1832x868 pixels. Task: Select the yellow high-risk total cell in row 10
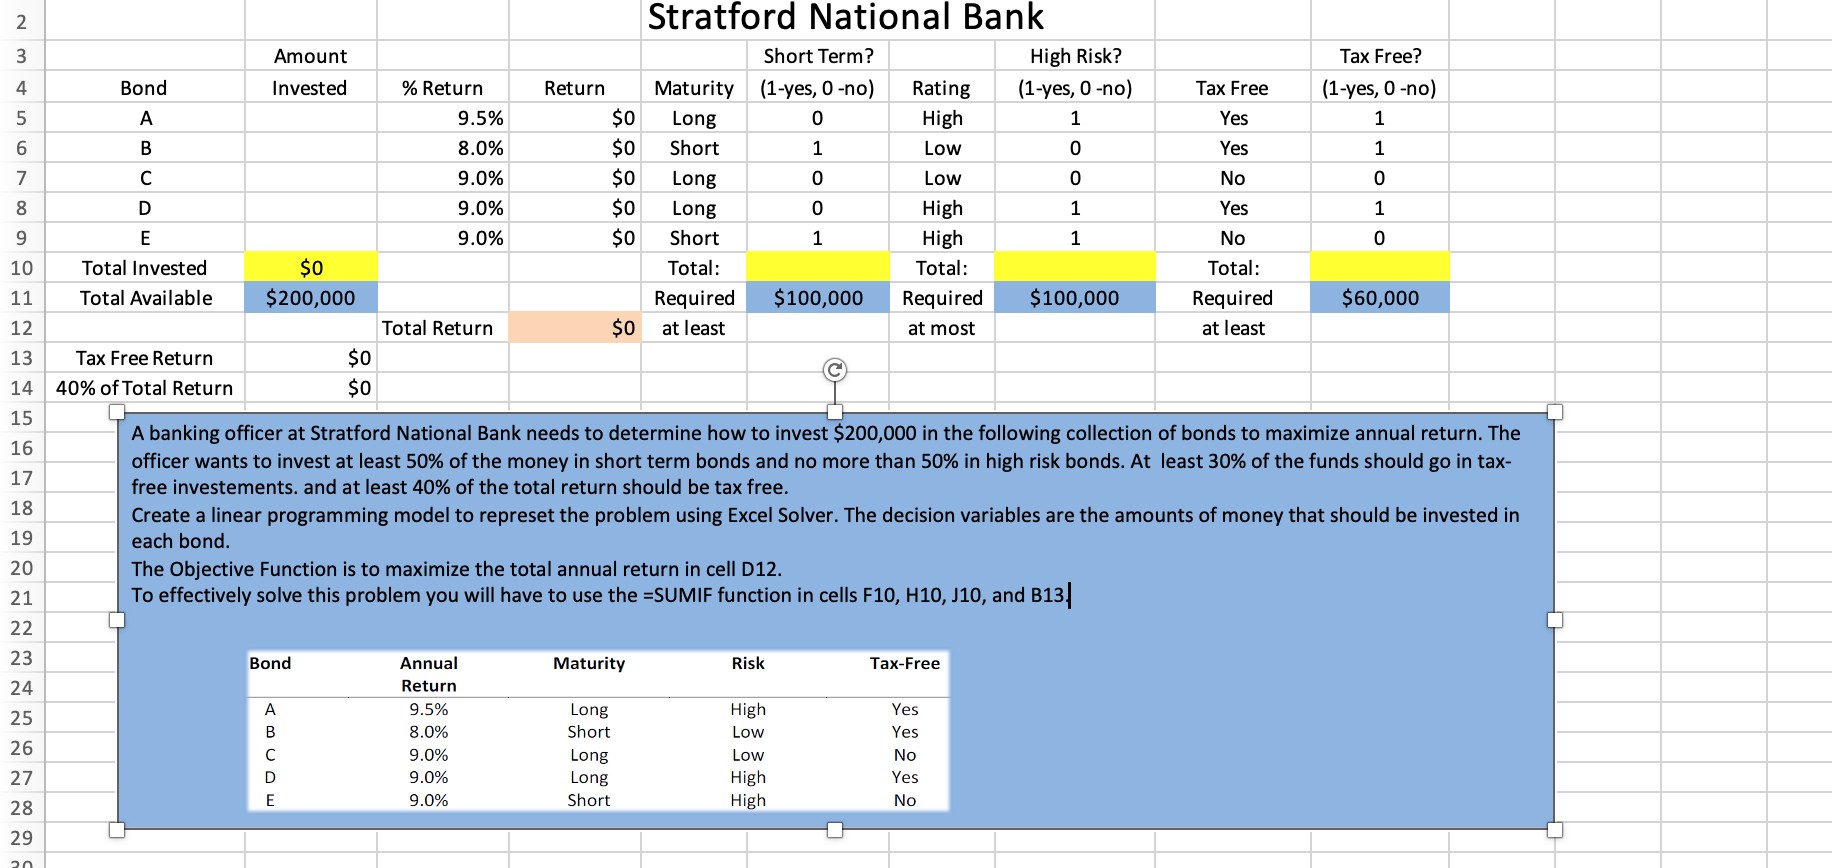(1075, 268)
